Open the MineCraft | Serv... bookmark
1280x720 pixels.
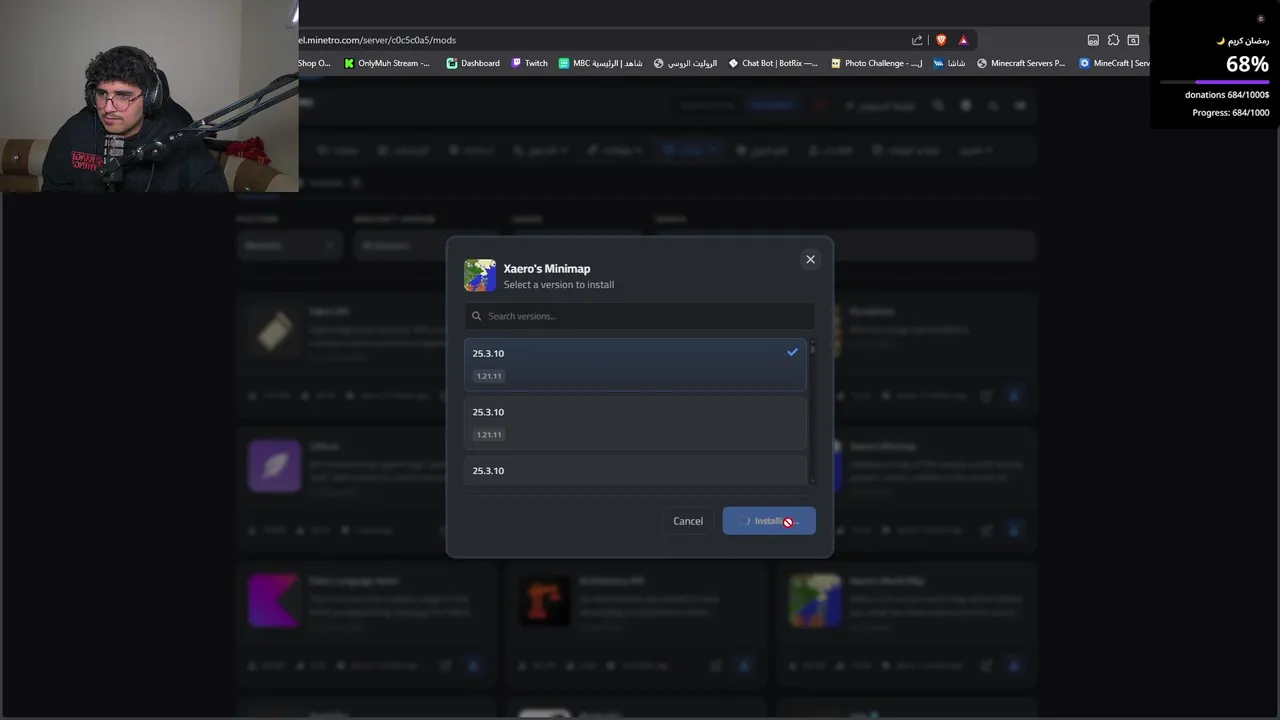[x=1113, y=63]
